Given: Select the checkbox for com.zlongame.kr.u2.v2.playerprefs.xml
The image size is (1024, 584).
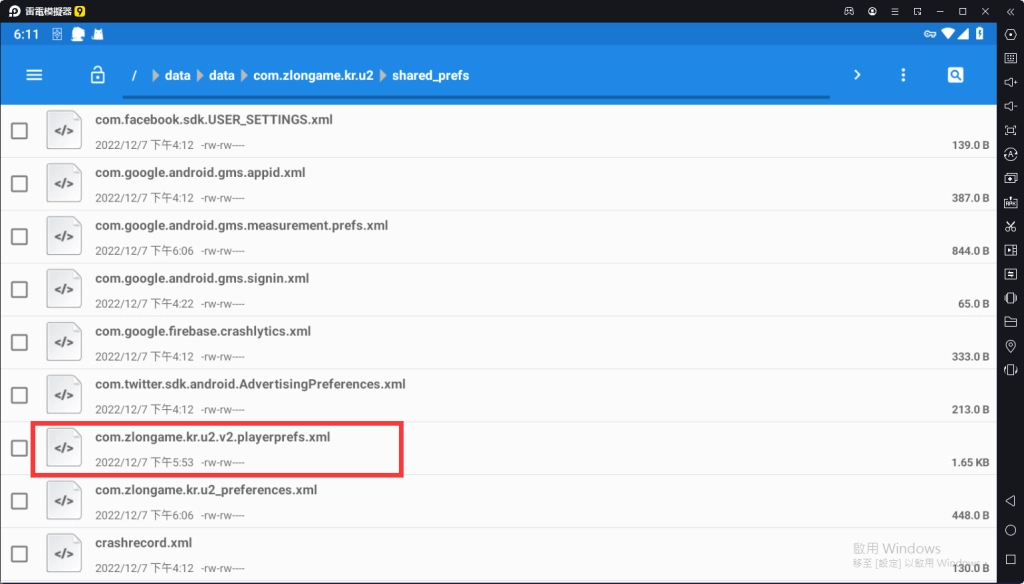Looking at the screenshot, I should [x=19, y=448].
